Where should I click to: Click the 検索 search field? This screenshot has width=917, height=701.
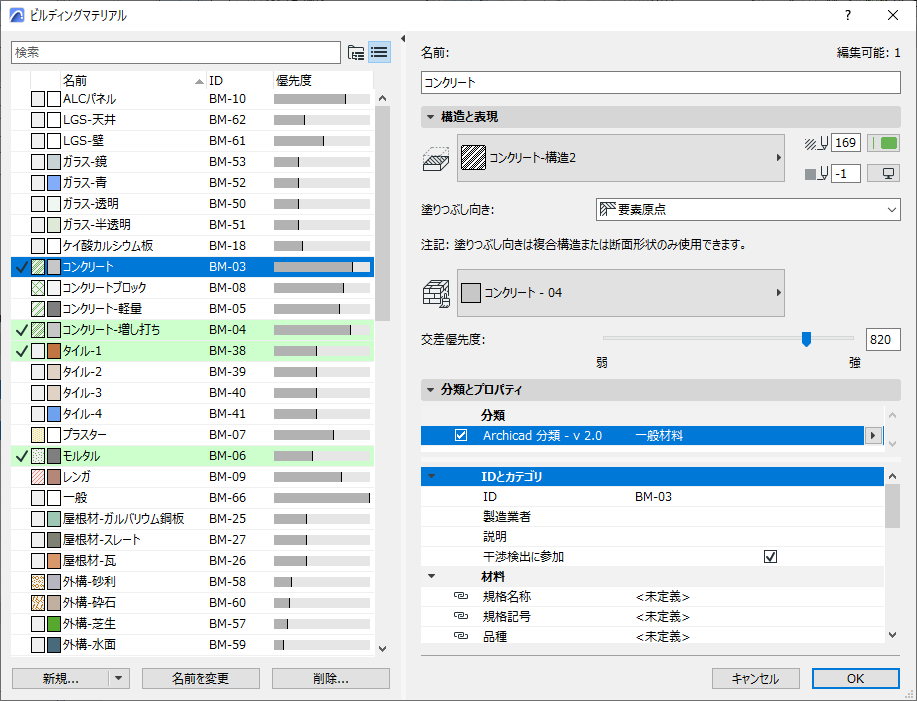tap(175, 53)
